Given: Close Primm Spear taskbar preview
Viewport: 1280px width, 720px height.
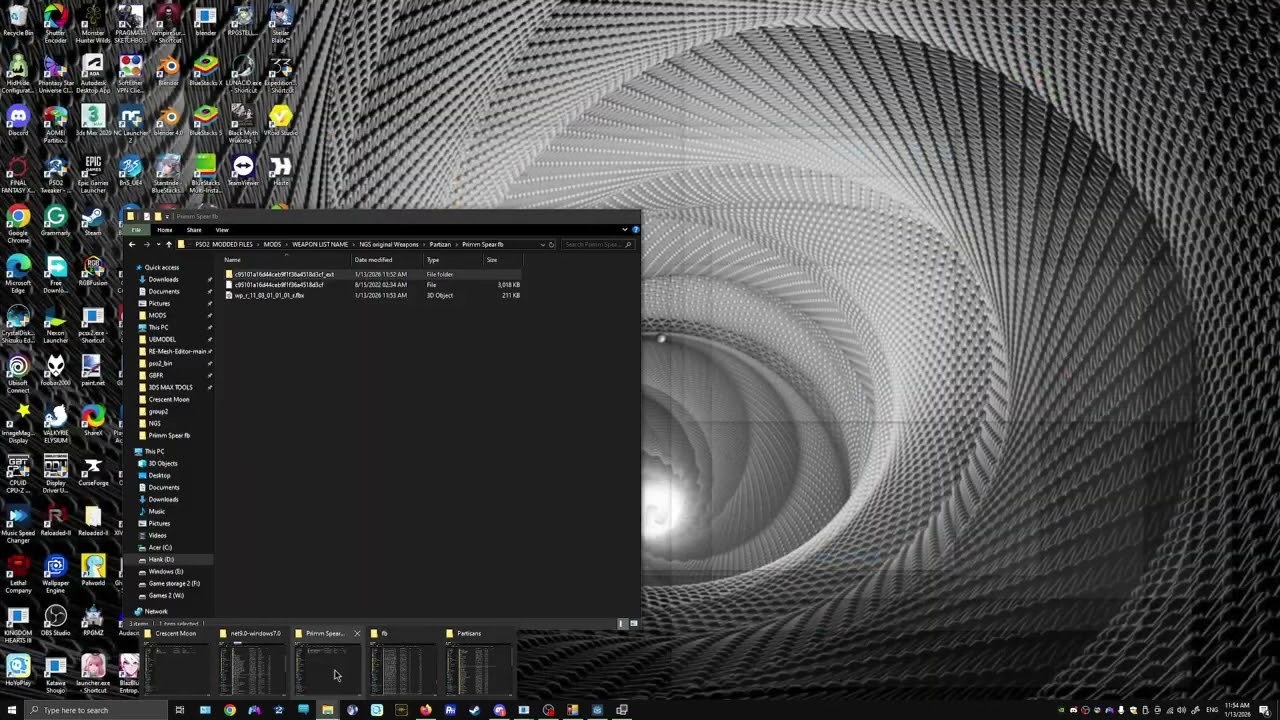Looking at the screenshot, I should (x=357, y=633).
